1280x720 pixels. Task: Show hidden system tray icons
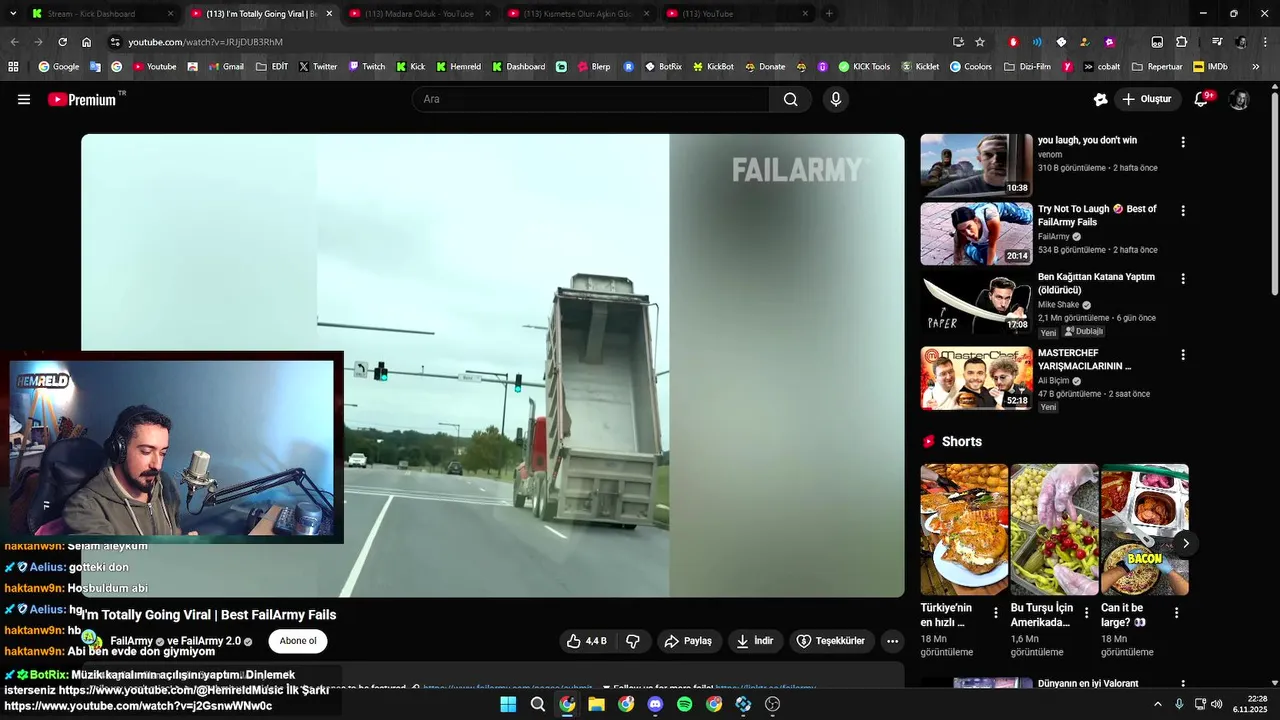[x=1158, y=704]
